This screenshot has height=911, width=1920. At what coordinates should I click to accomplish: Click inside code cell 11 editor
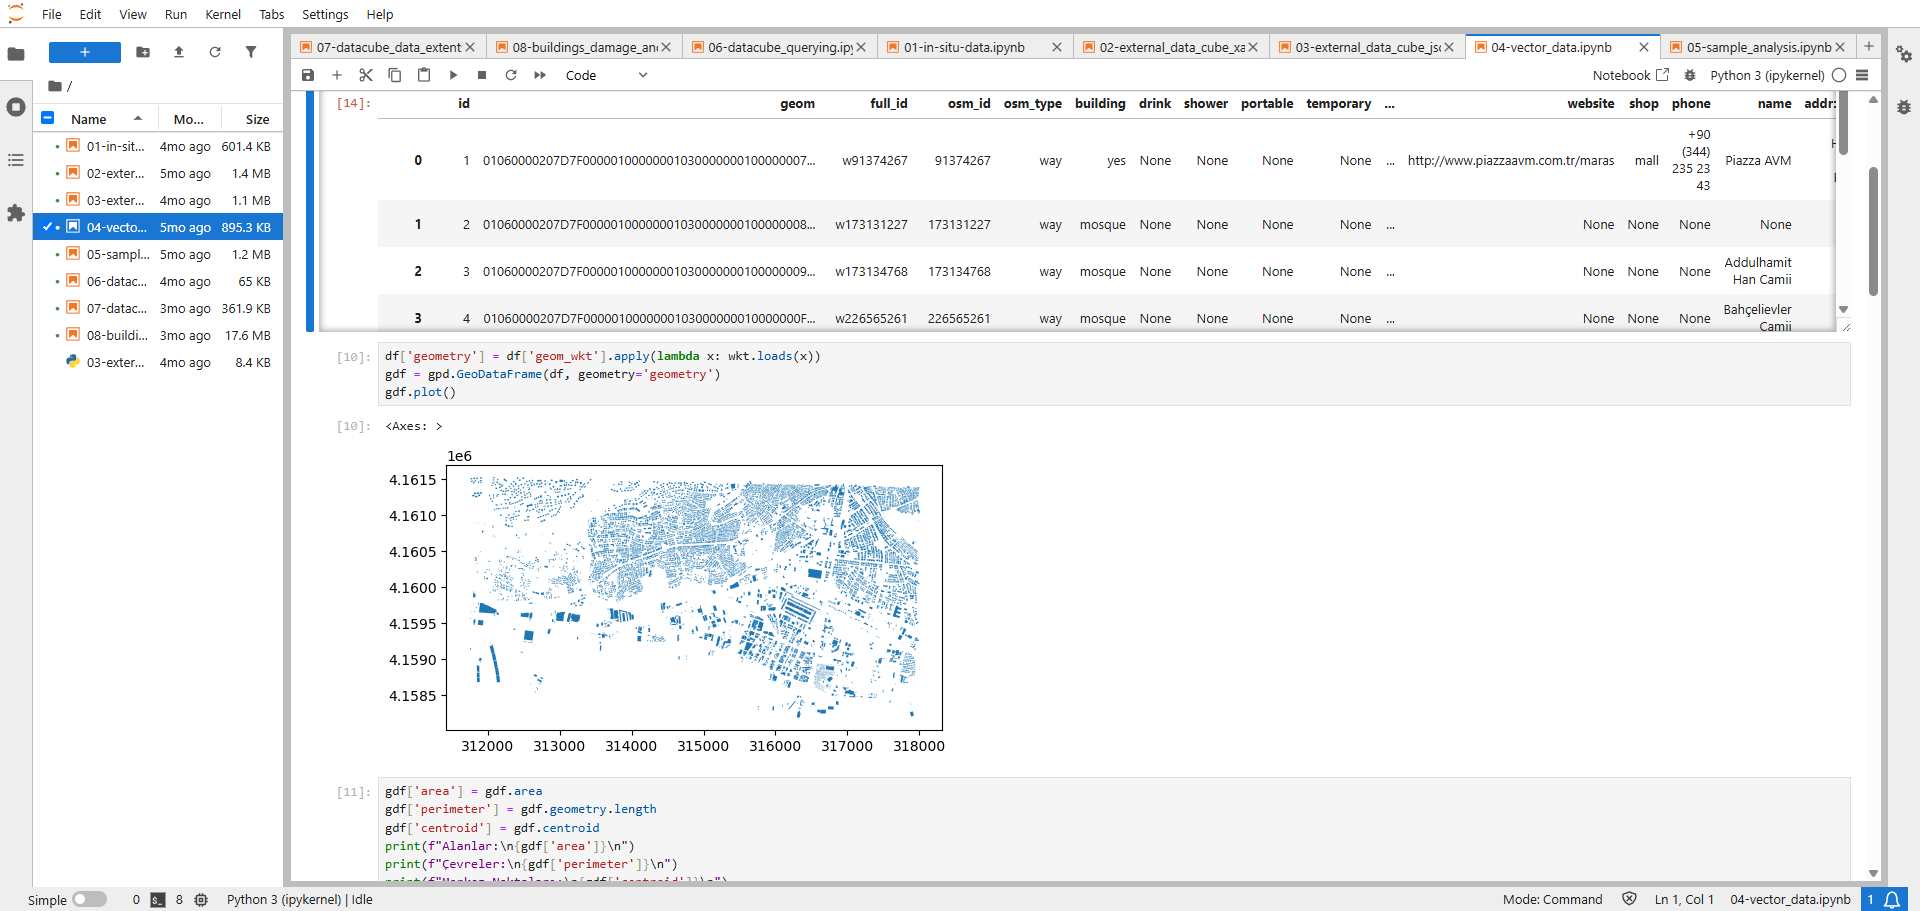click(1114, 830)
